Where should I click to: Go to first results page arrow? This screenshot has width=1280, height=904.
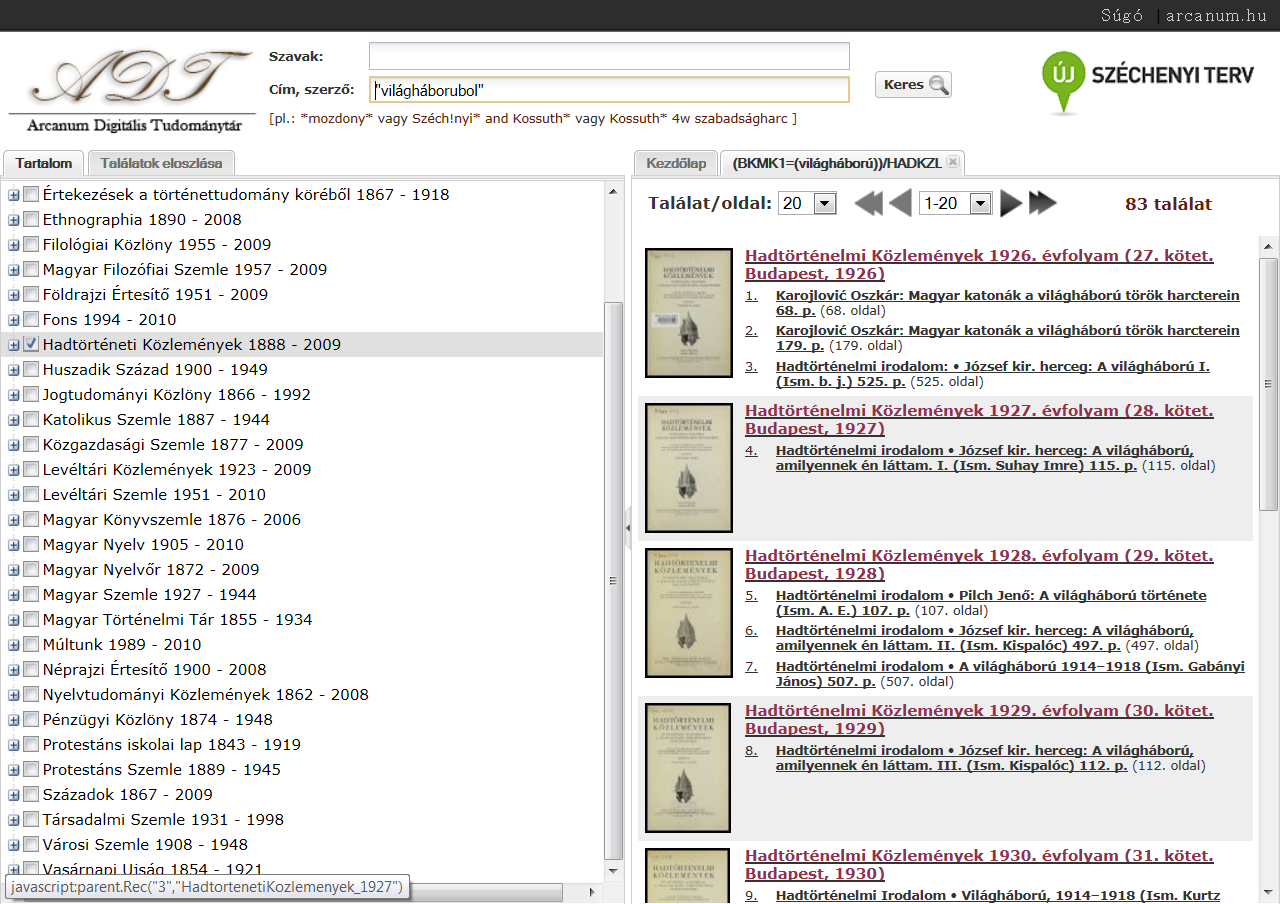tap(868, 204)
